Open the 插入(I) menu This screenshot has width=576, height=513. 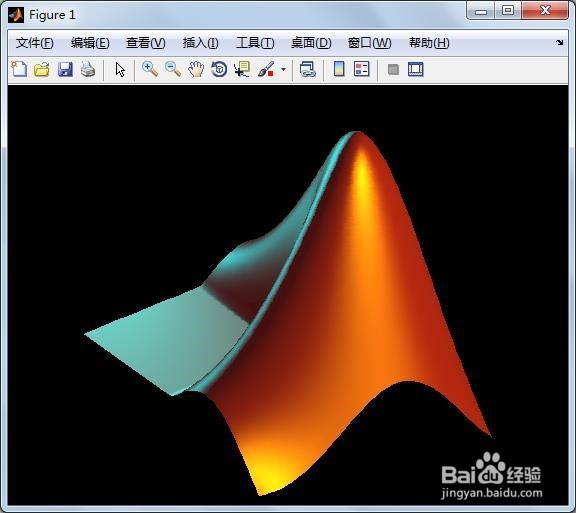point(201,43)
